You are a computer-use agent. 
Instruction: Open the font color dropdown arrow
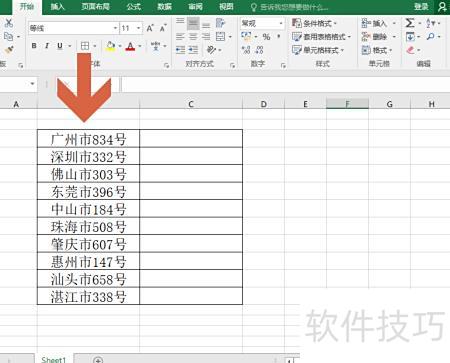click(x=140, y=46)
